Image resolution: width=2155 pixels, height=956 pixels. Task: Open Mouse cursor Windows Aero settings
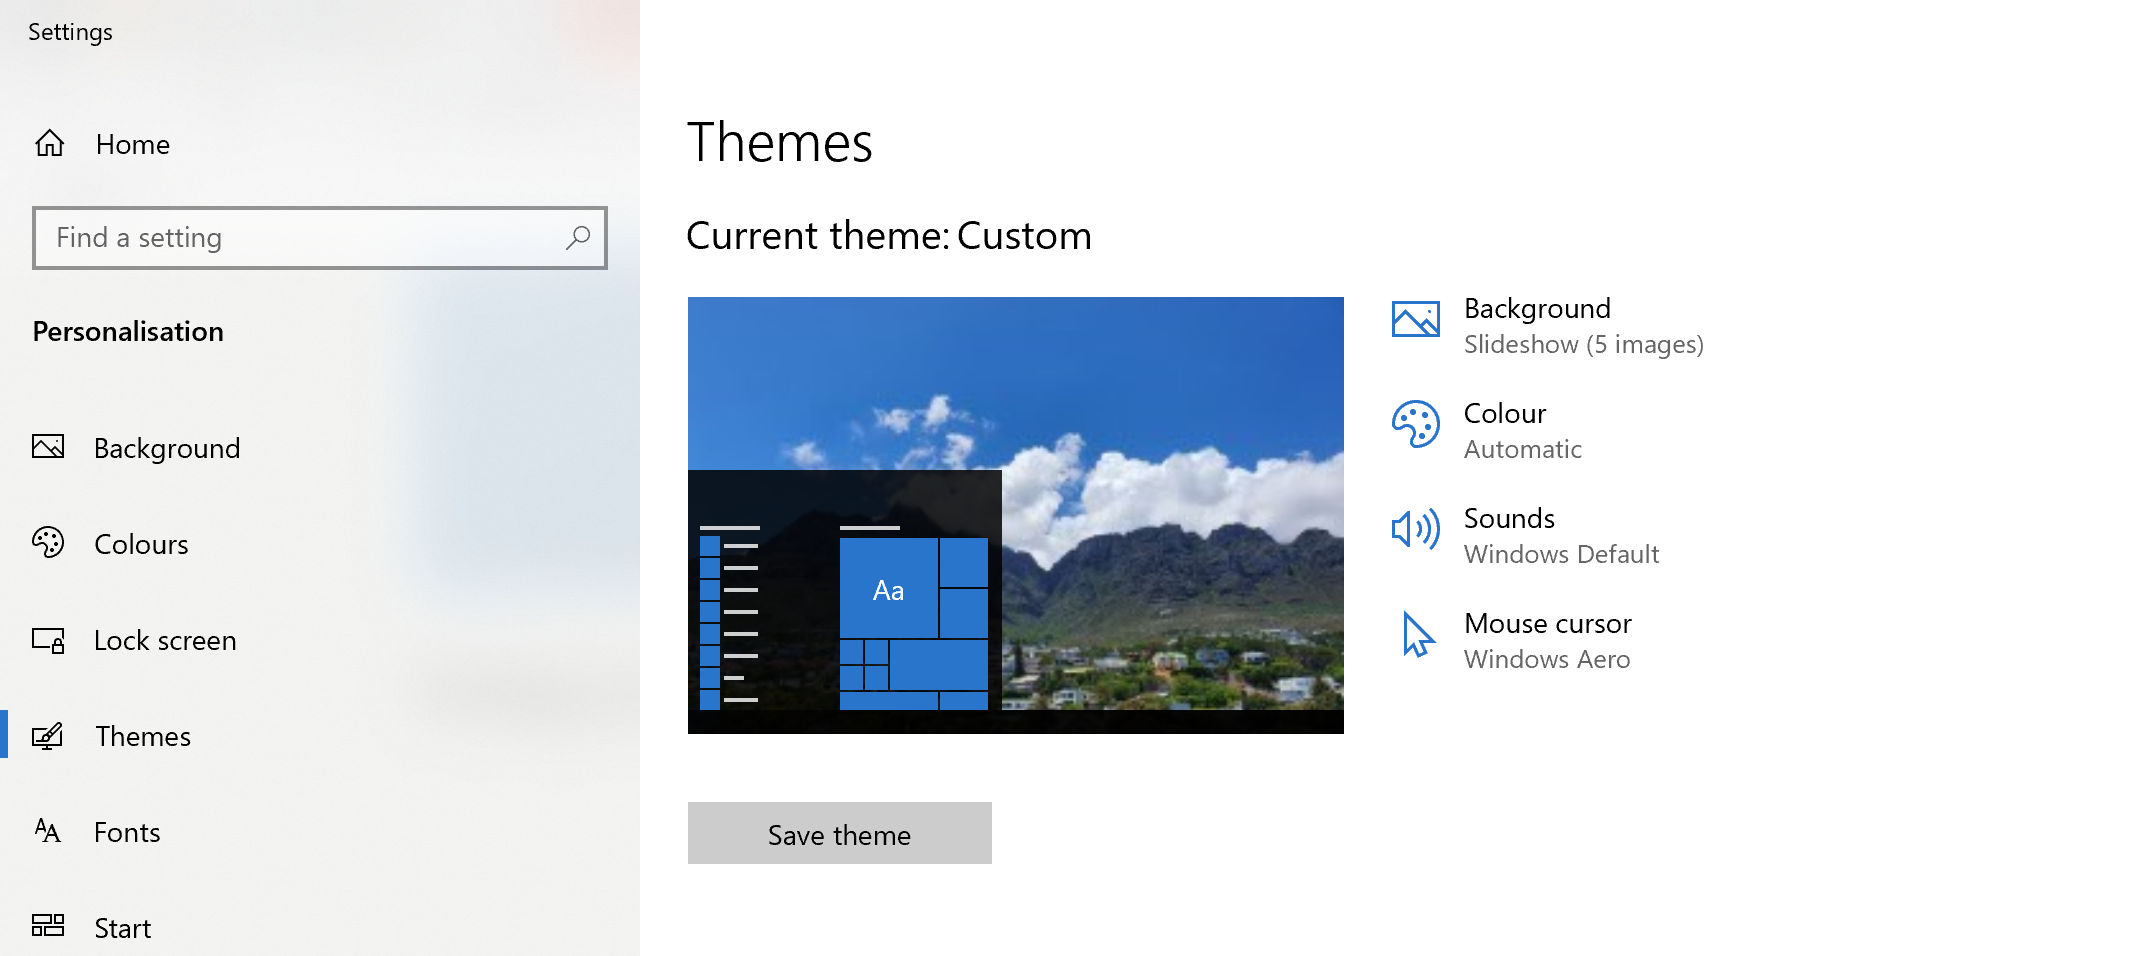[1547, 639]
